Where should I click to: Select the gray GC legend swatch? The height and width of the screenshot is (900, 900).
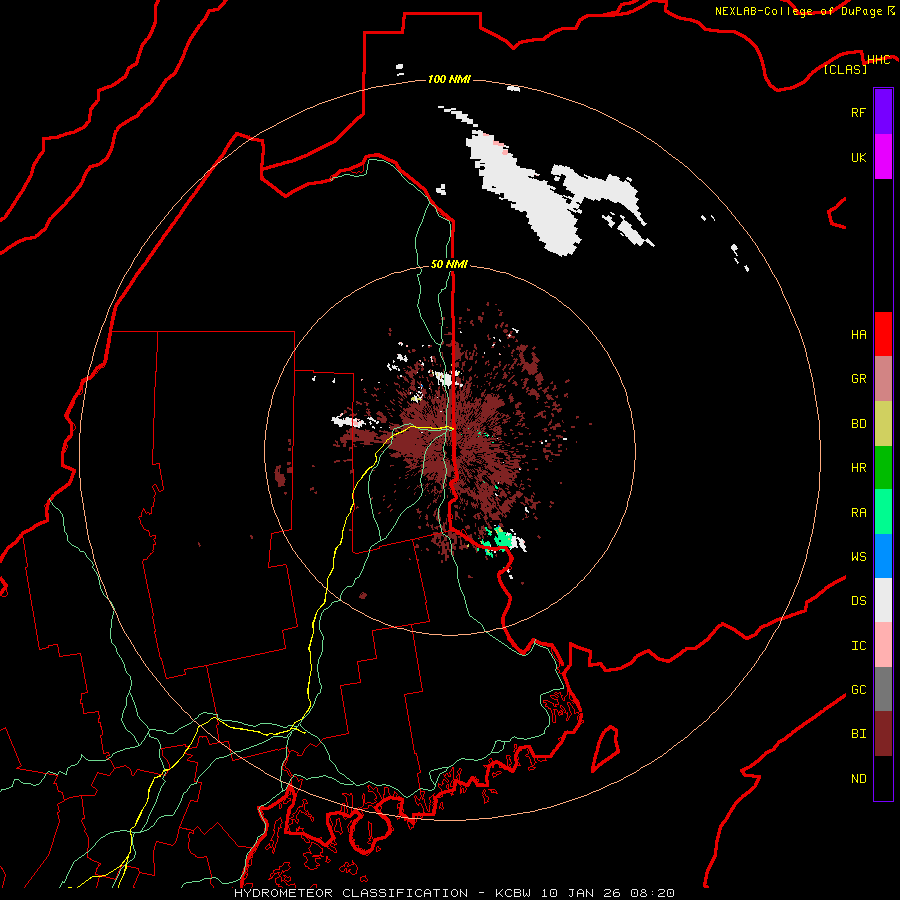(883, 689)
